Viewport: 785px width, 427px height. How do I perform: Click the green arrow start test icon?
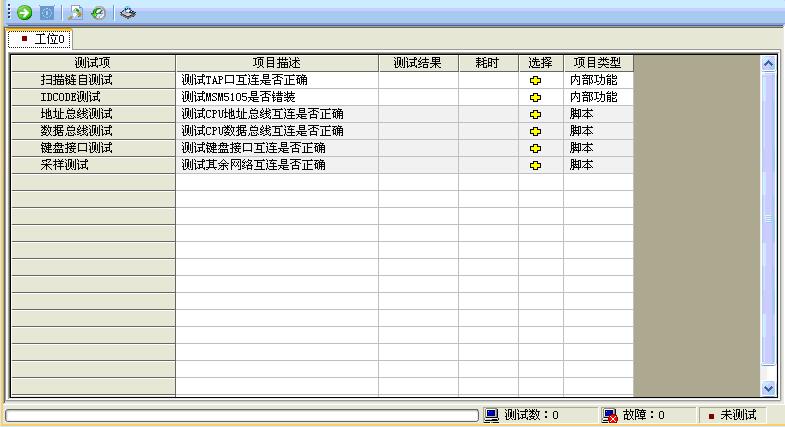[x=24, y=13]
